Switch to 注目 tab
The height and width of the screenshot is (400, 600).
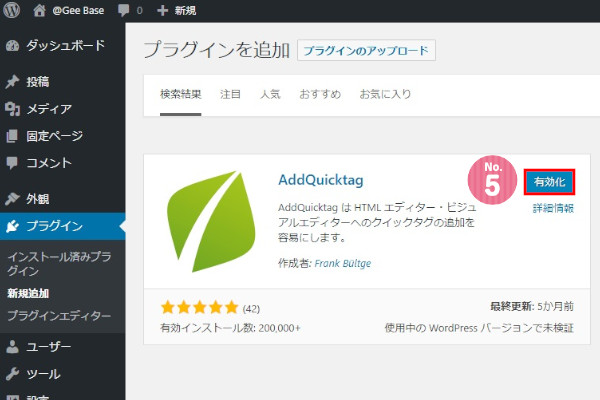pyautogui.click(x=230, y=94)
